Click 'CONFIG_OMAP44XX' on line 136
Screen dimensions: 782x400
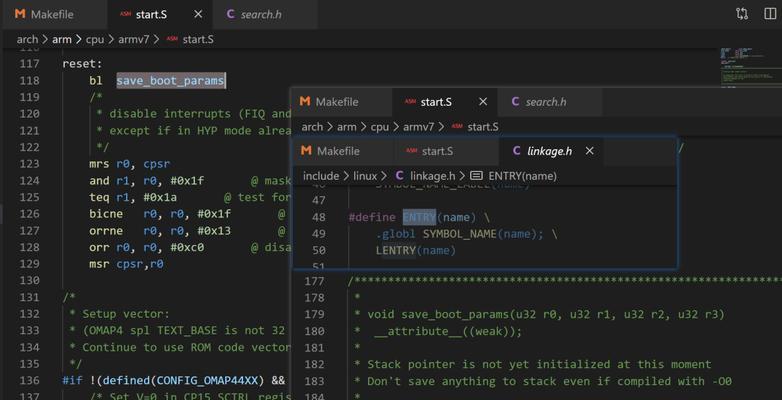tap(208, 381)
